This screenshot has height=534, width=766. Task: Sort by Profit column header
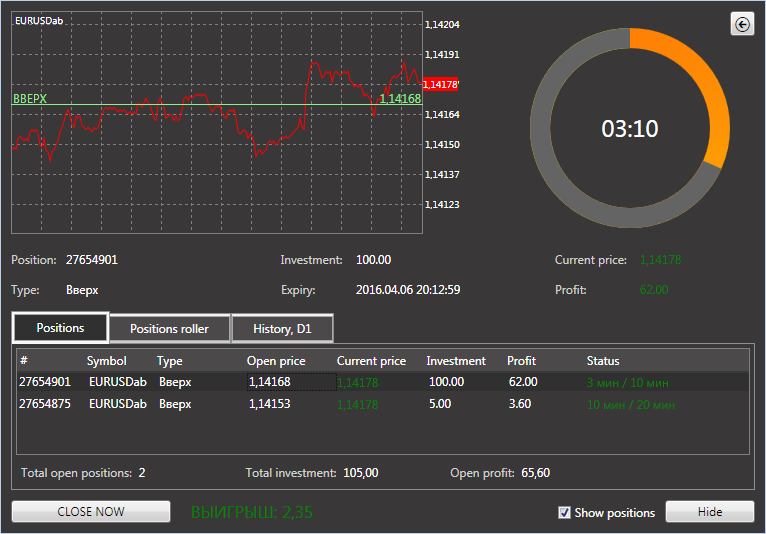pos(521,361)
